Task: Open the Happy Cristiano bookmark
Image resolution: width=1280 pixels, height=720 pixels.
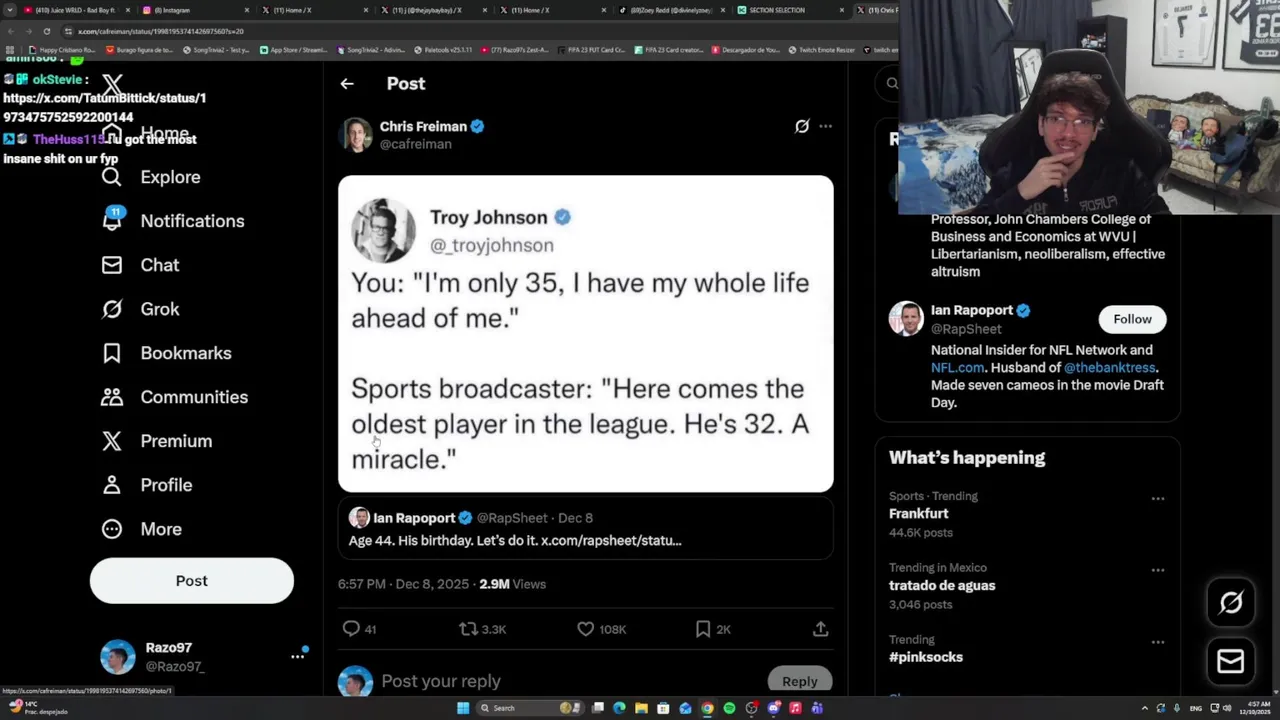Action: 62,50
